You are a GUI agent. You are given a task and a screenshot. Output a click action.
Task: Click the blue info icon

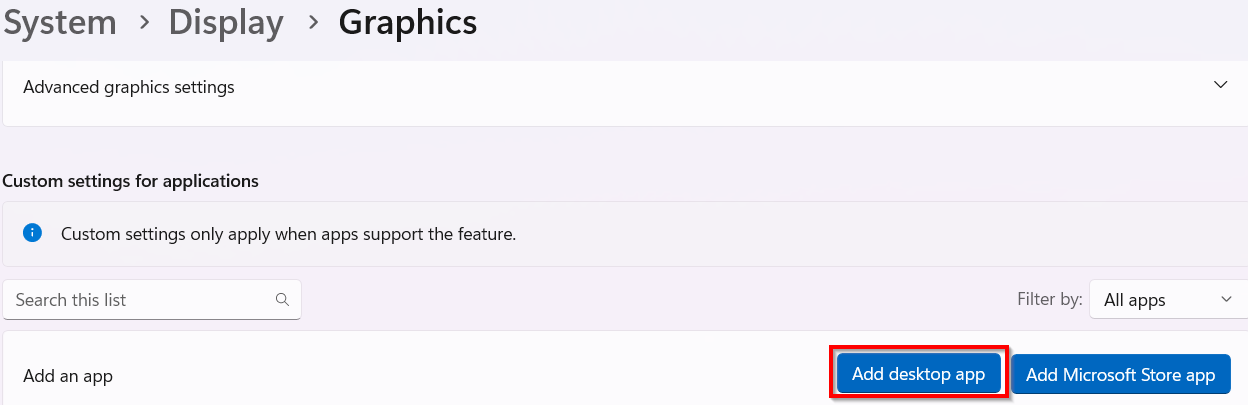33,234
